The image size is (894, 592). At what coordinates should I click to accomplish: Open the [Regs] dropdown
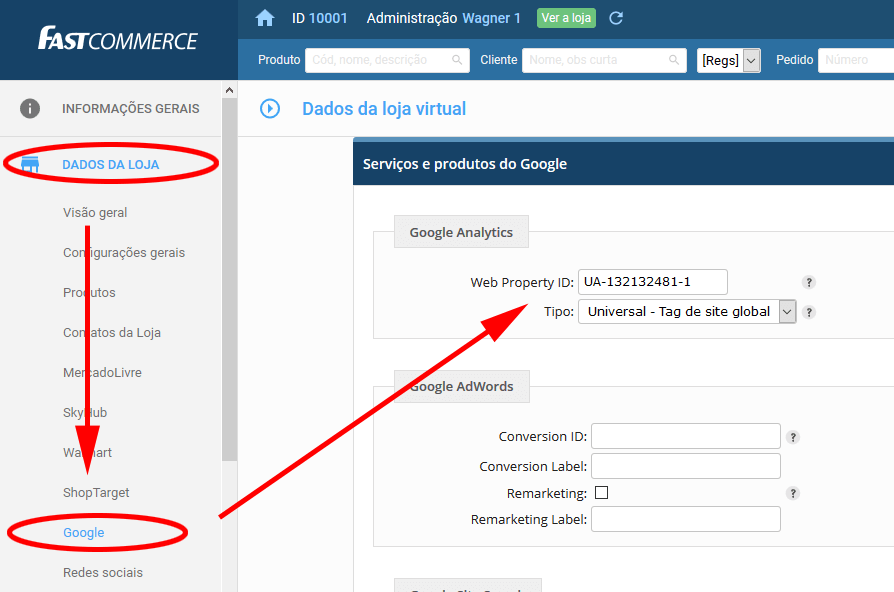click(x=728, y=60)
